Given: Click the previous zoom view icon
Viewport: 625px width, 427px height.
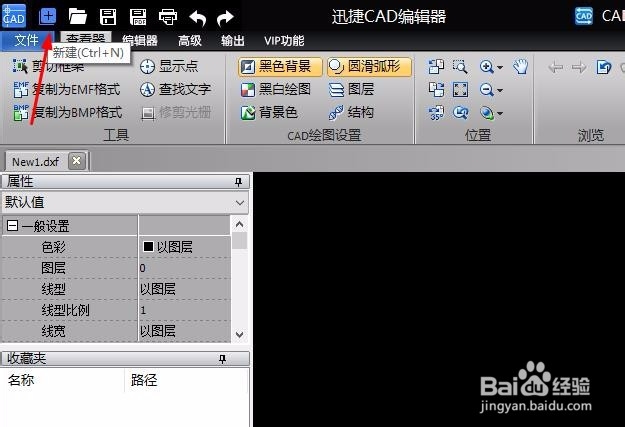Looking at the screenshot, I should point(460,113).
